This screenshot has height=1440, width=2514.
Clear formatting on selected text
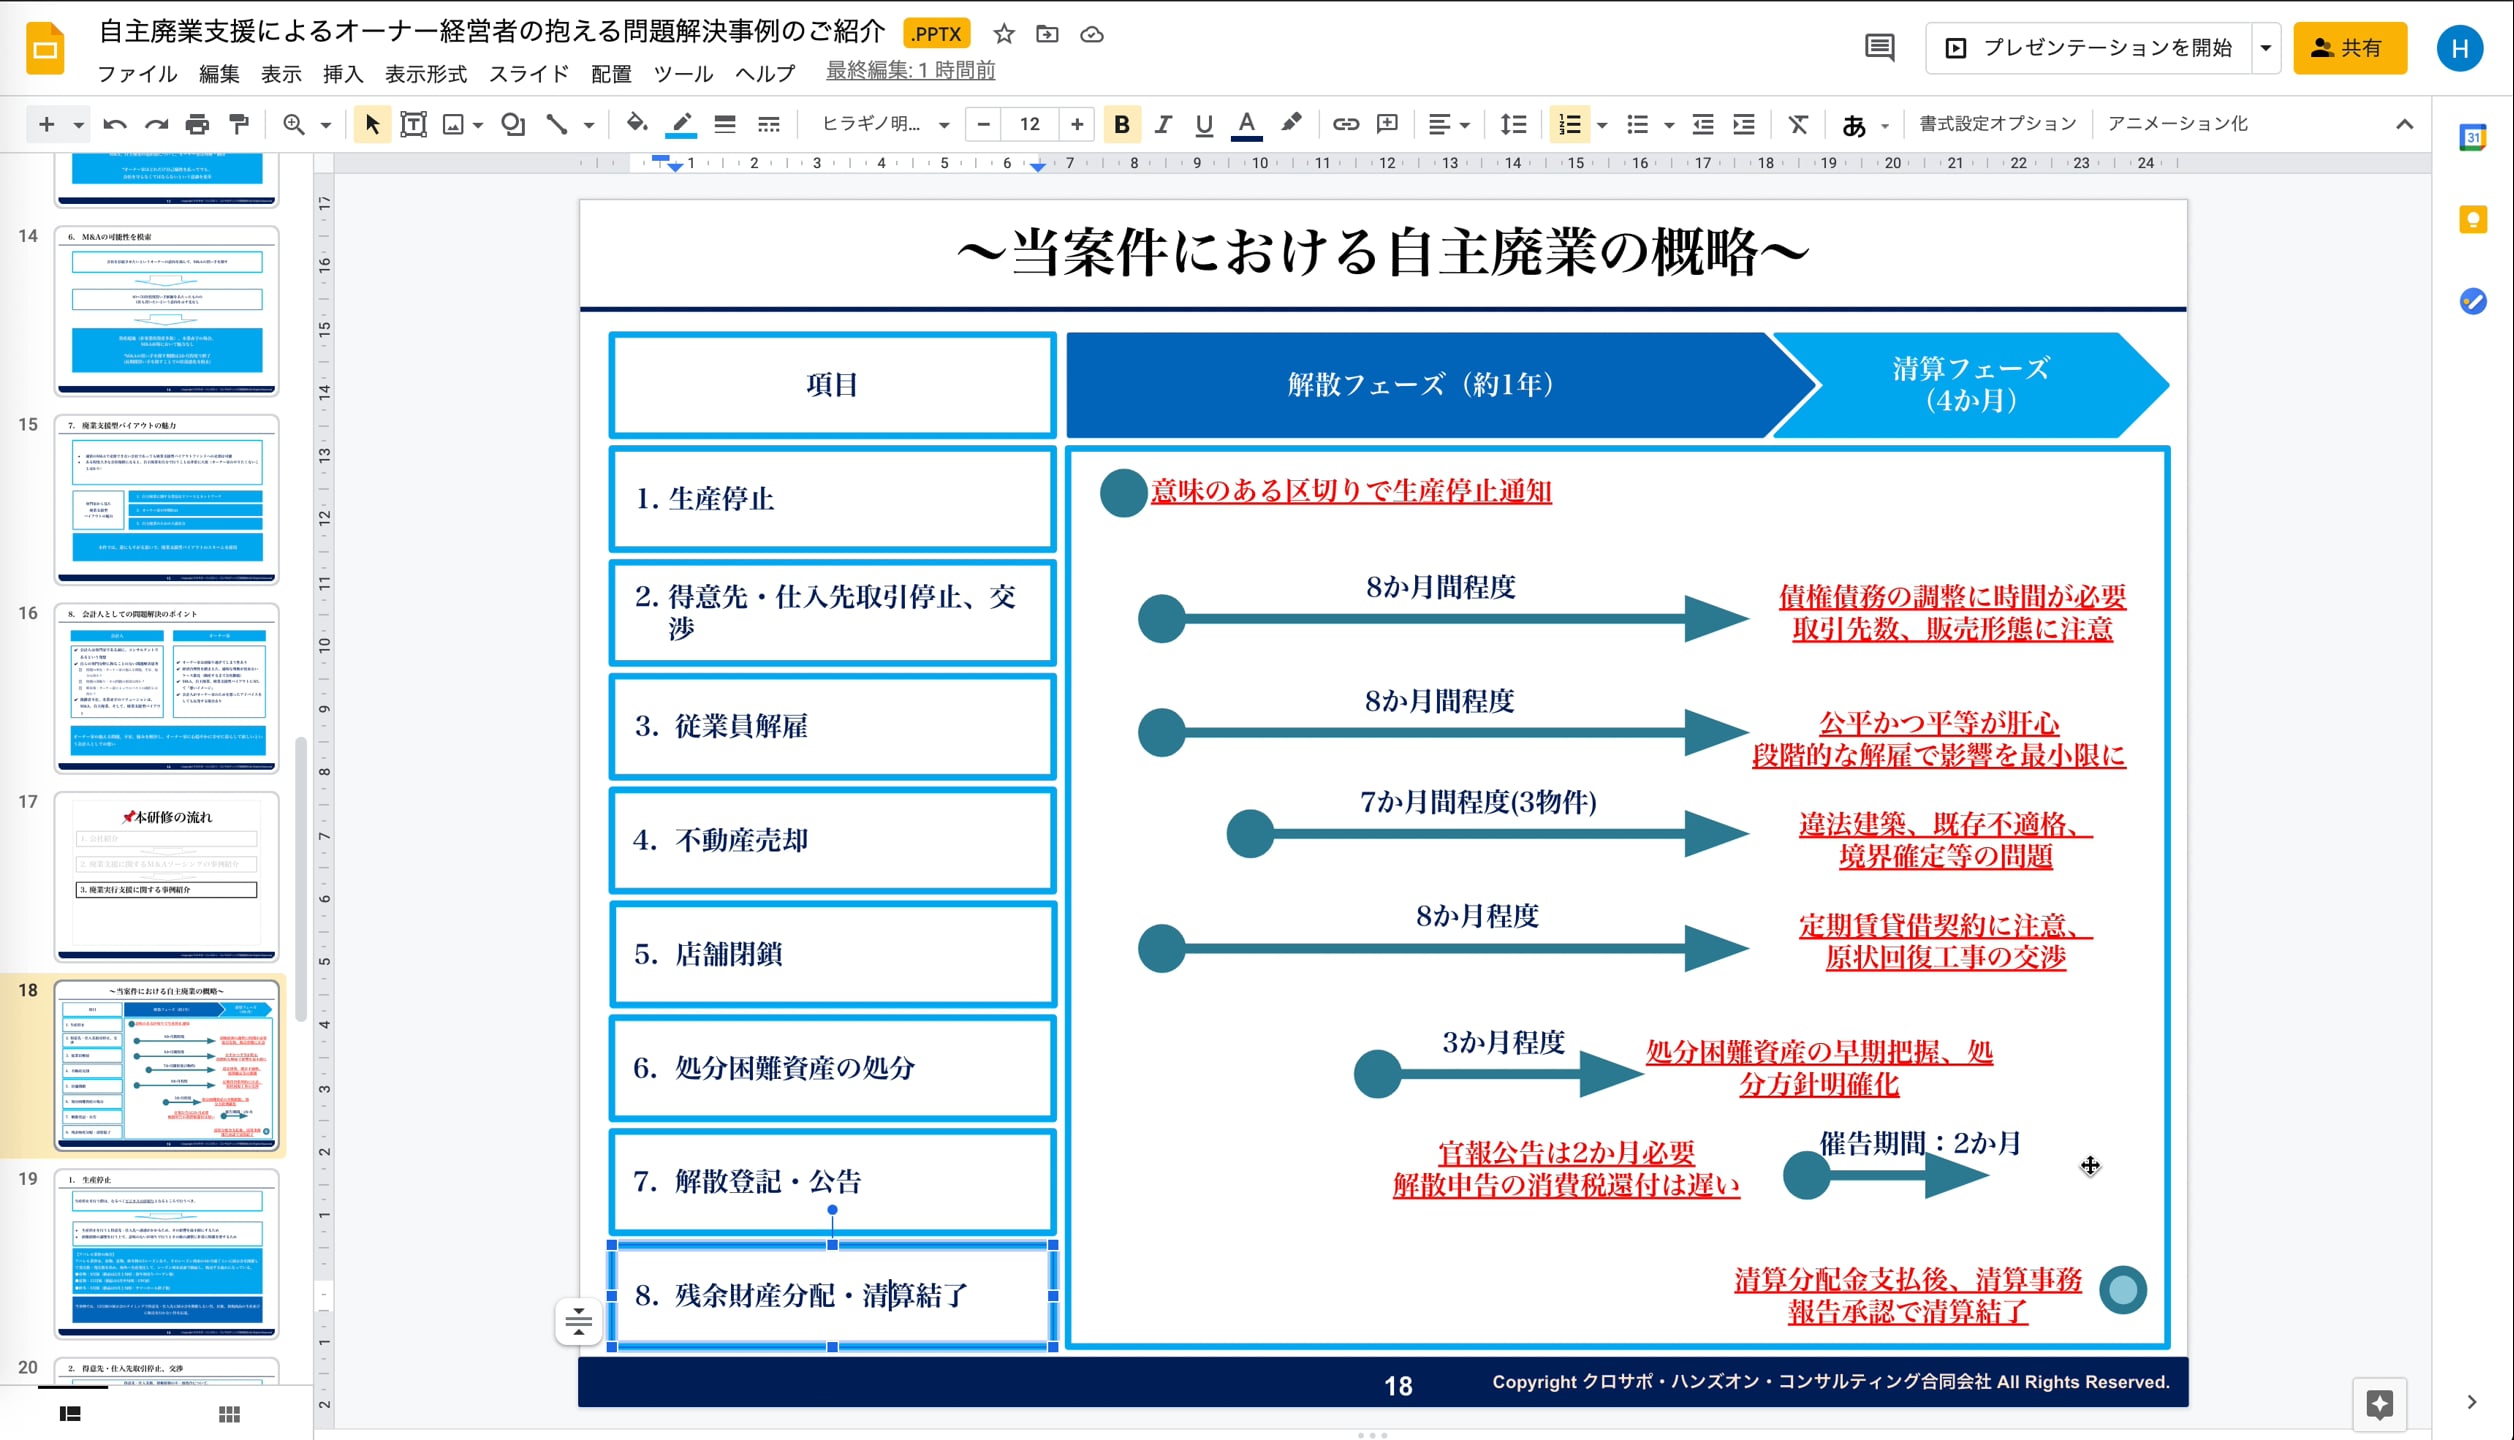[x=1798, y=124]
